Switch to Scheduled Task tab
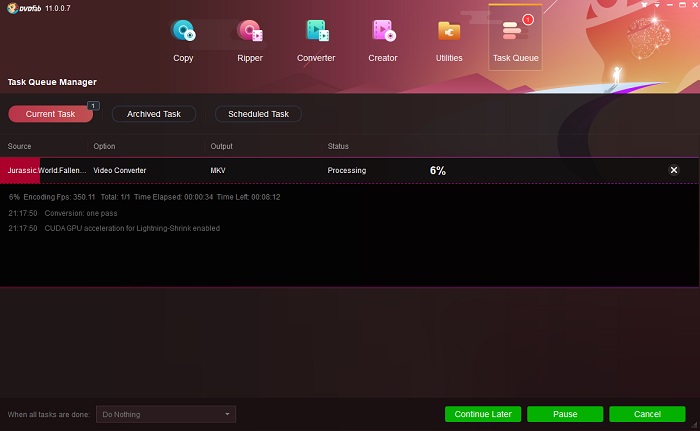Viewport: 700px width, 431px height. [258, 114]
